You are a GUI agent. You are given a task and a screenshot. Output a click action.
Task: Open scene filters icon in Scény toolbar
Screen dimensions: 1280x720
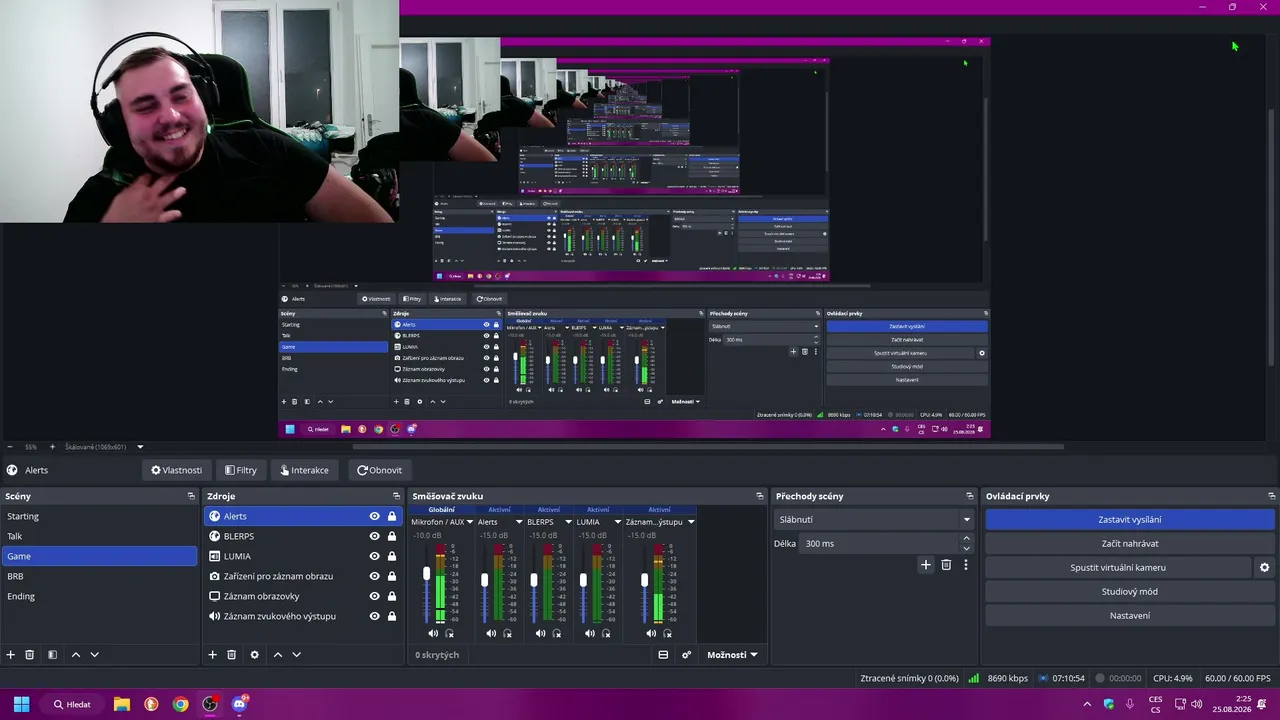tap(52, 655)
